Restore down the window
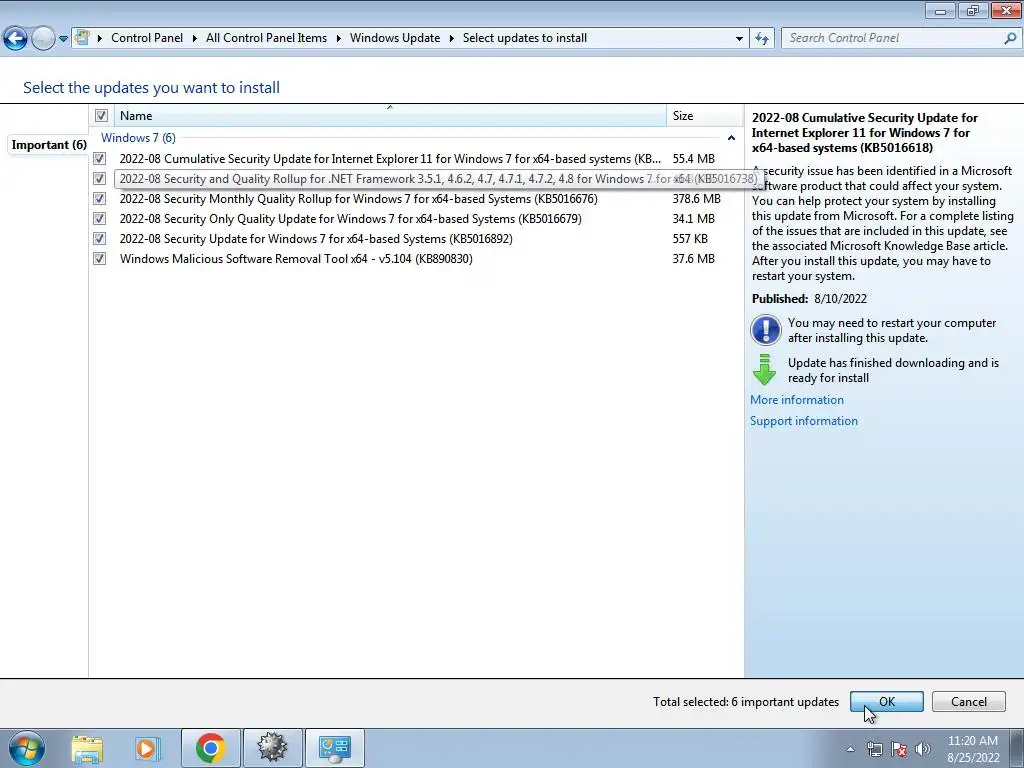This screenshot has width=1024, height=768. pyautogui.click(x=972, y=10)
